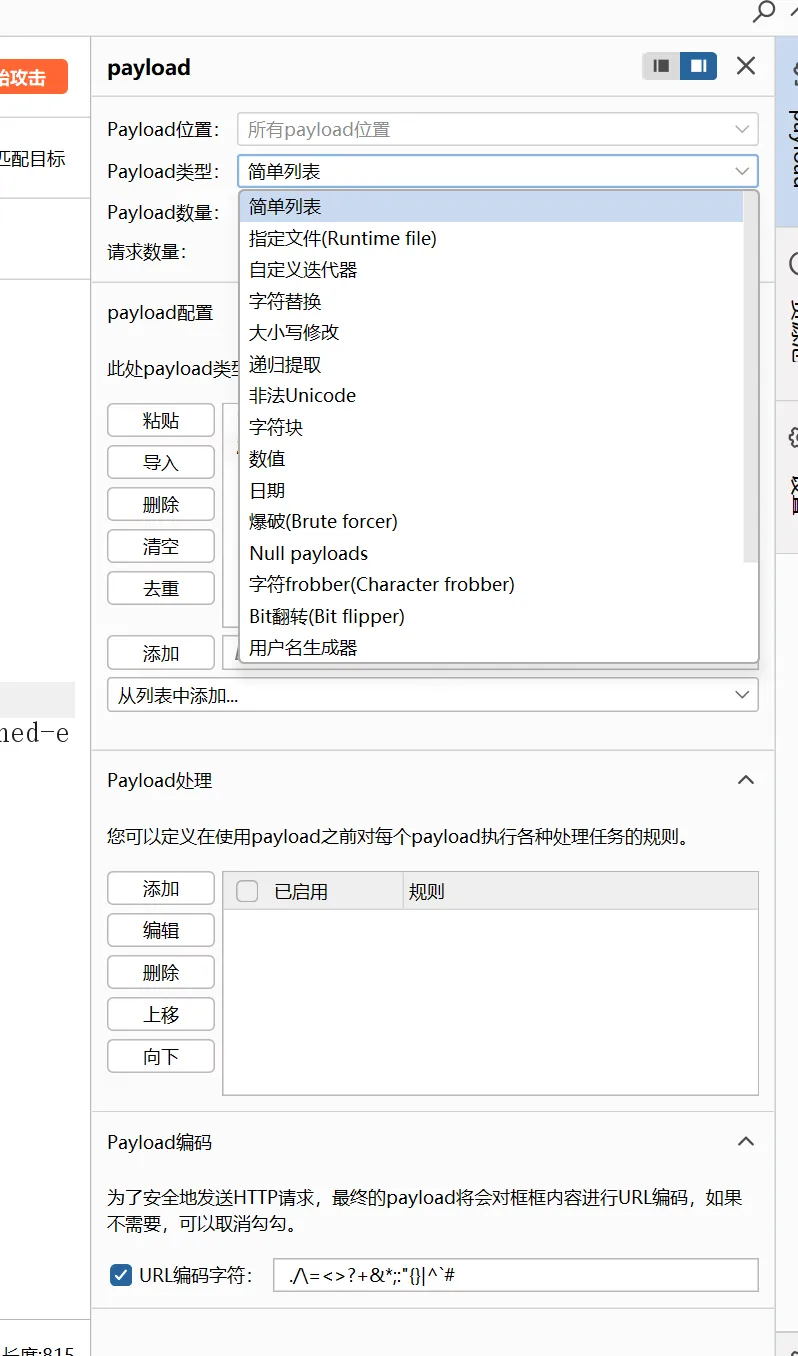Image resolution: width=798 pixels, height=1356 pixels.
Task: Pick the 自定义迭代器 payload type
Action: pos(303,270)
